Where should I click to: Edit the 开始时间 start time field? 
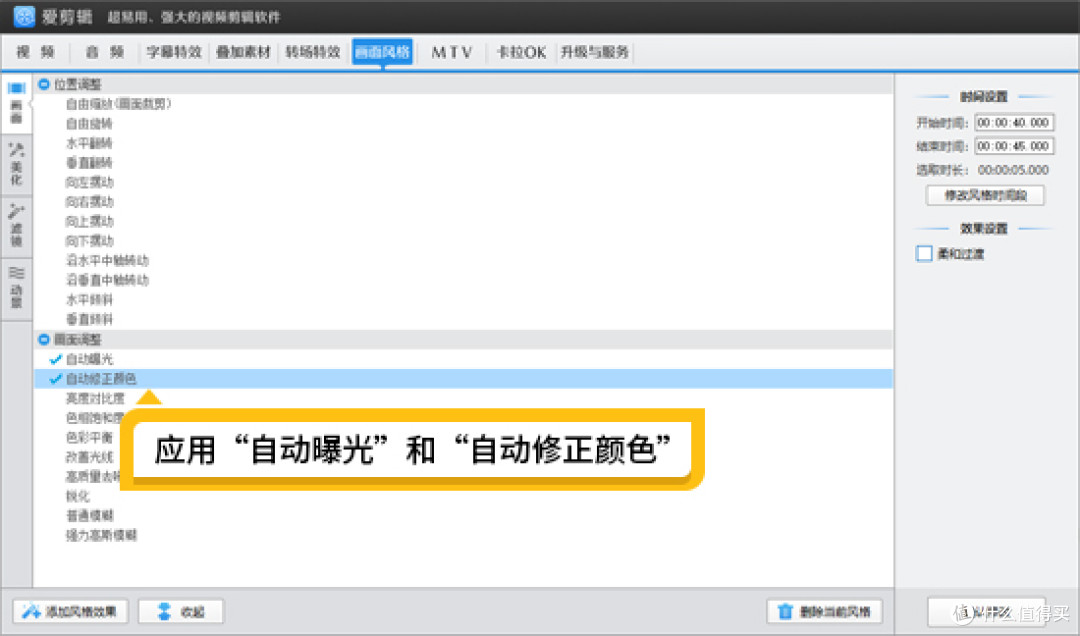point(1014,123)
